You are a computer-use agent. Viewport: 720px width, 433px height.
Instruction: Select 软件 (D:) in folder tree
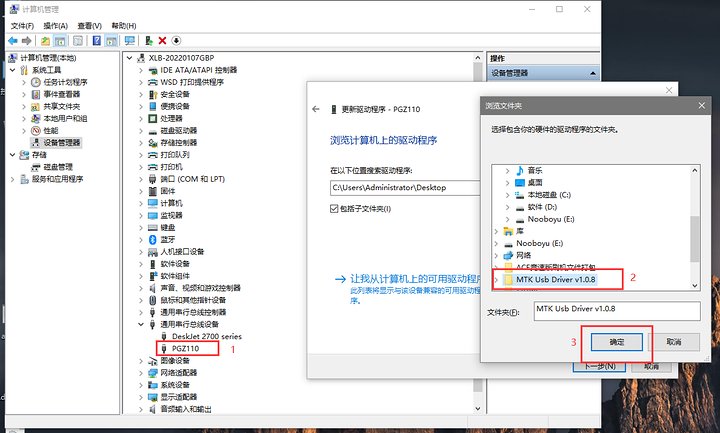point(542,207)
